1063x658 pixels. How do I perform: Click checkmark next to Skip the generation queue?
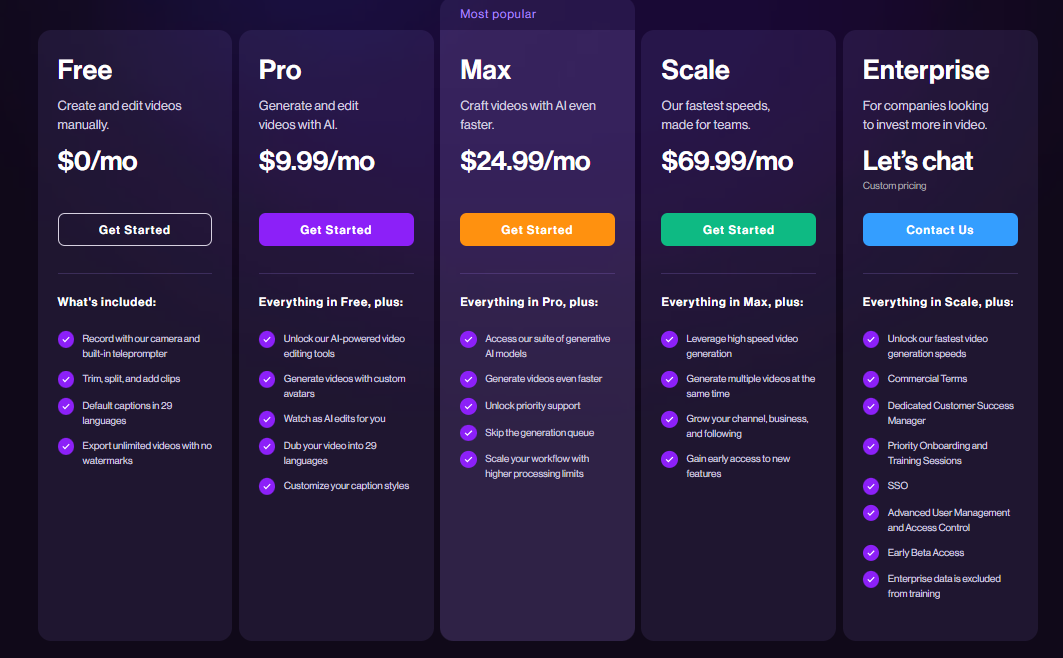pyautogui.click(x=468, y=433)
